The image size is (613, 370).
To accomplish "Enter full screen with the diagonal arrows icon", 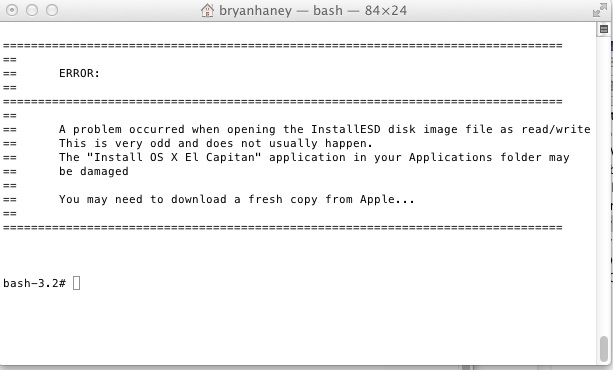I will coord(600,11).
